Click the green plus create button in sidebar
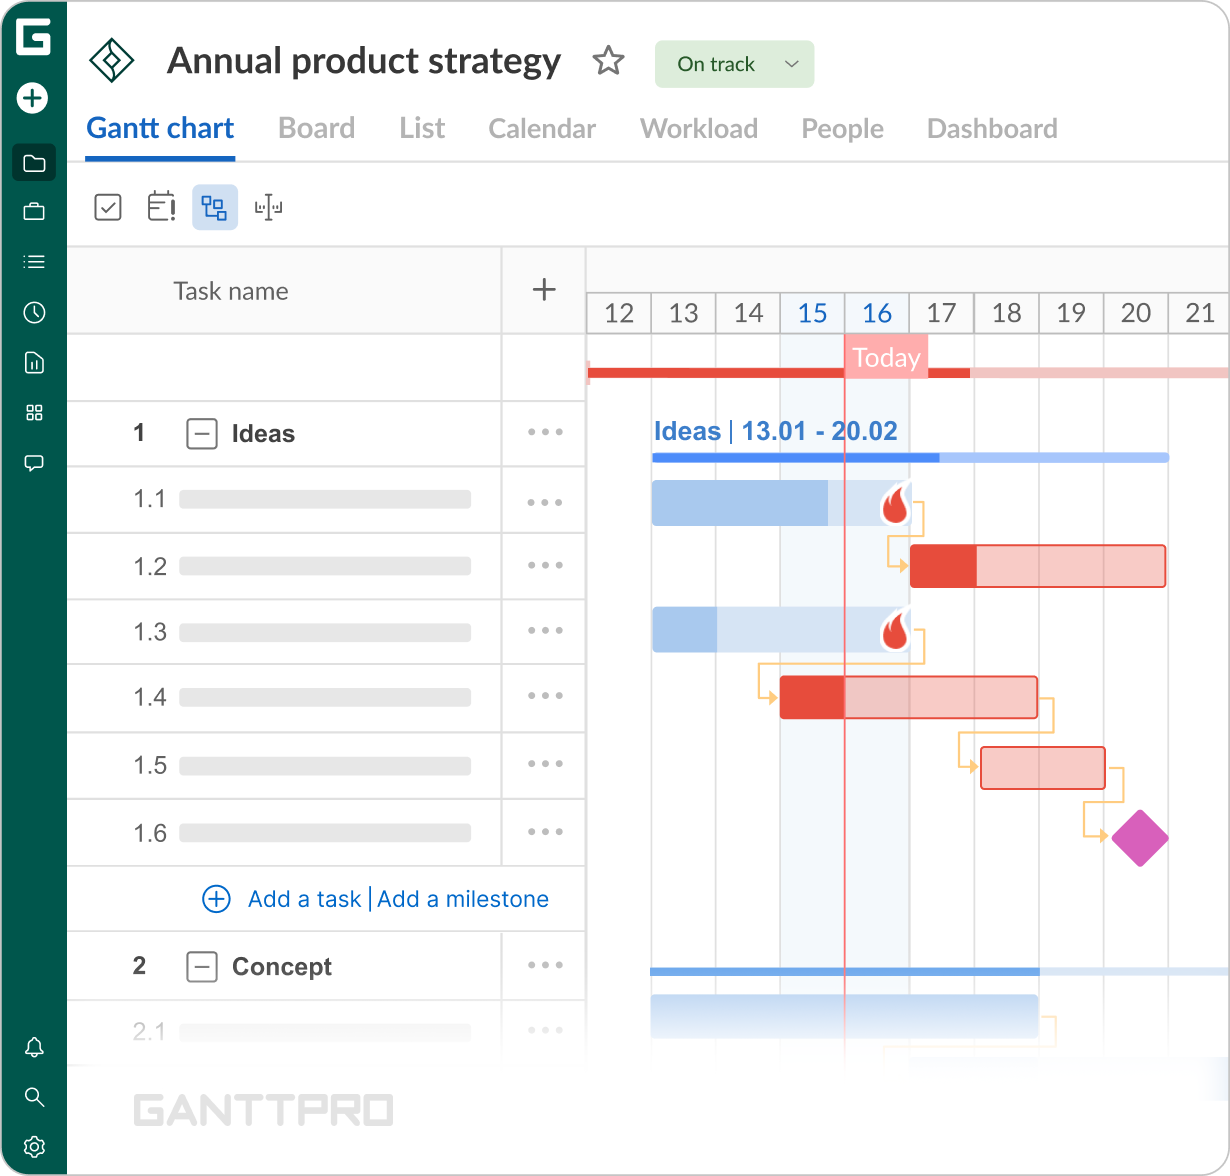1230x1176 pixels. [33, 98]
